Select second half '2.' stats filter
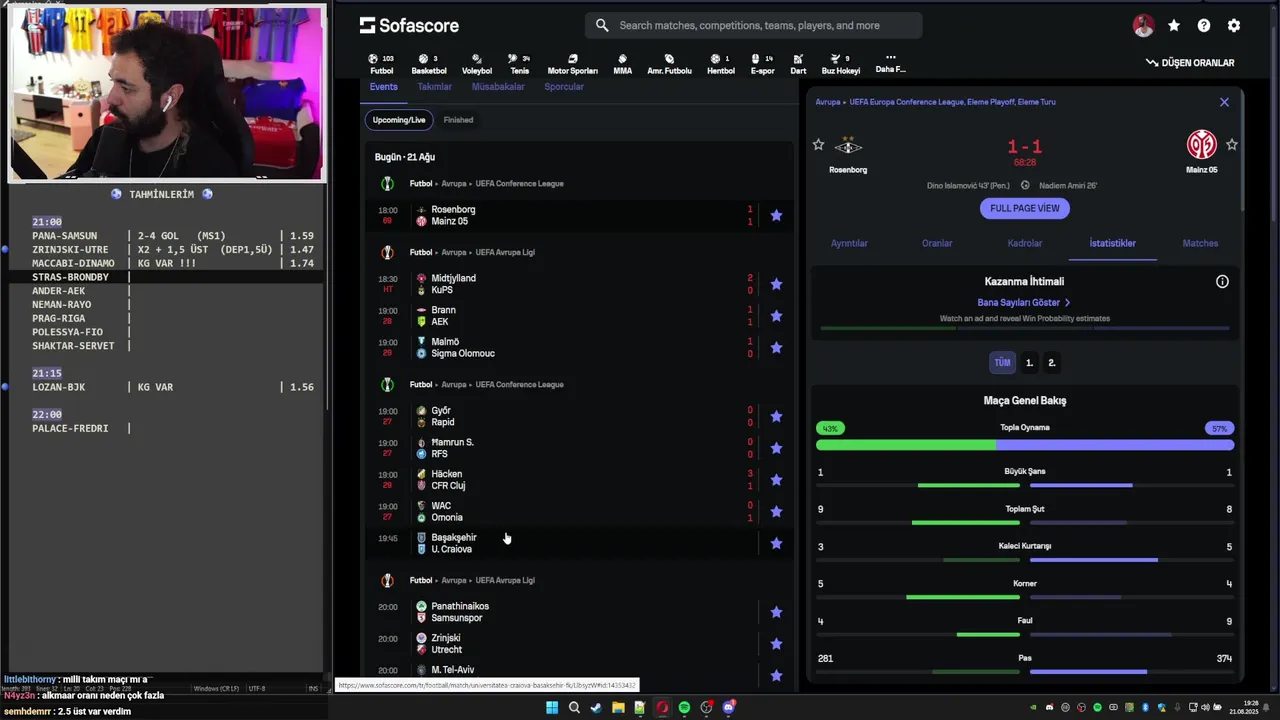1280x720 pixels. pos(1052,363)
